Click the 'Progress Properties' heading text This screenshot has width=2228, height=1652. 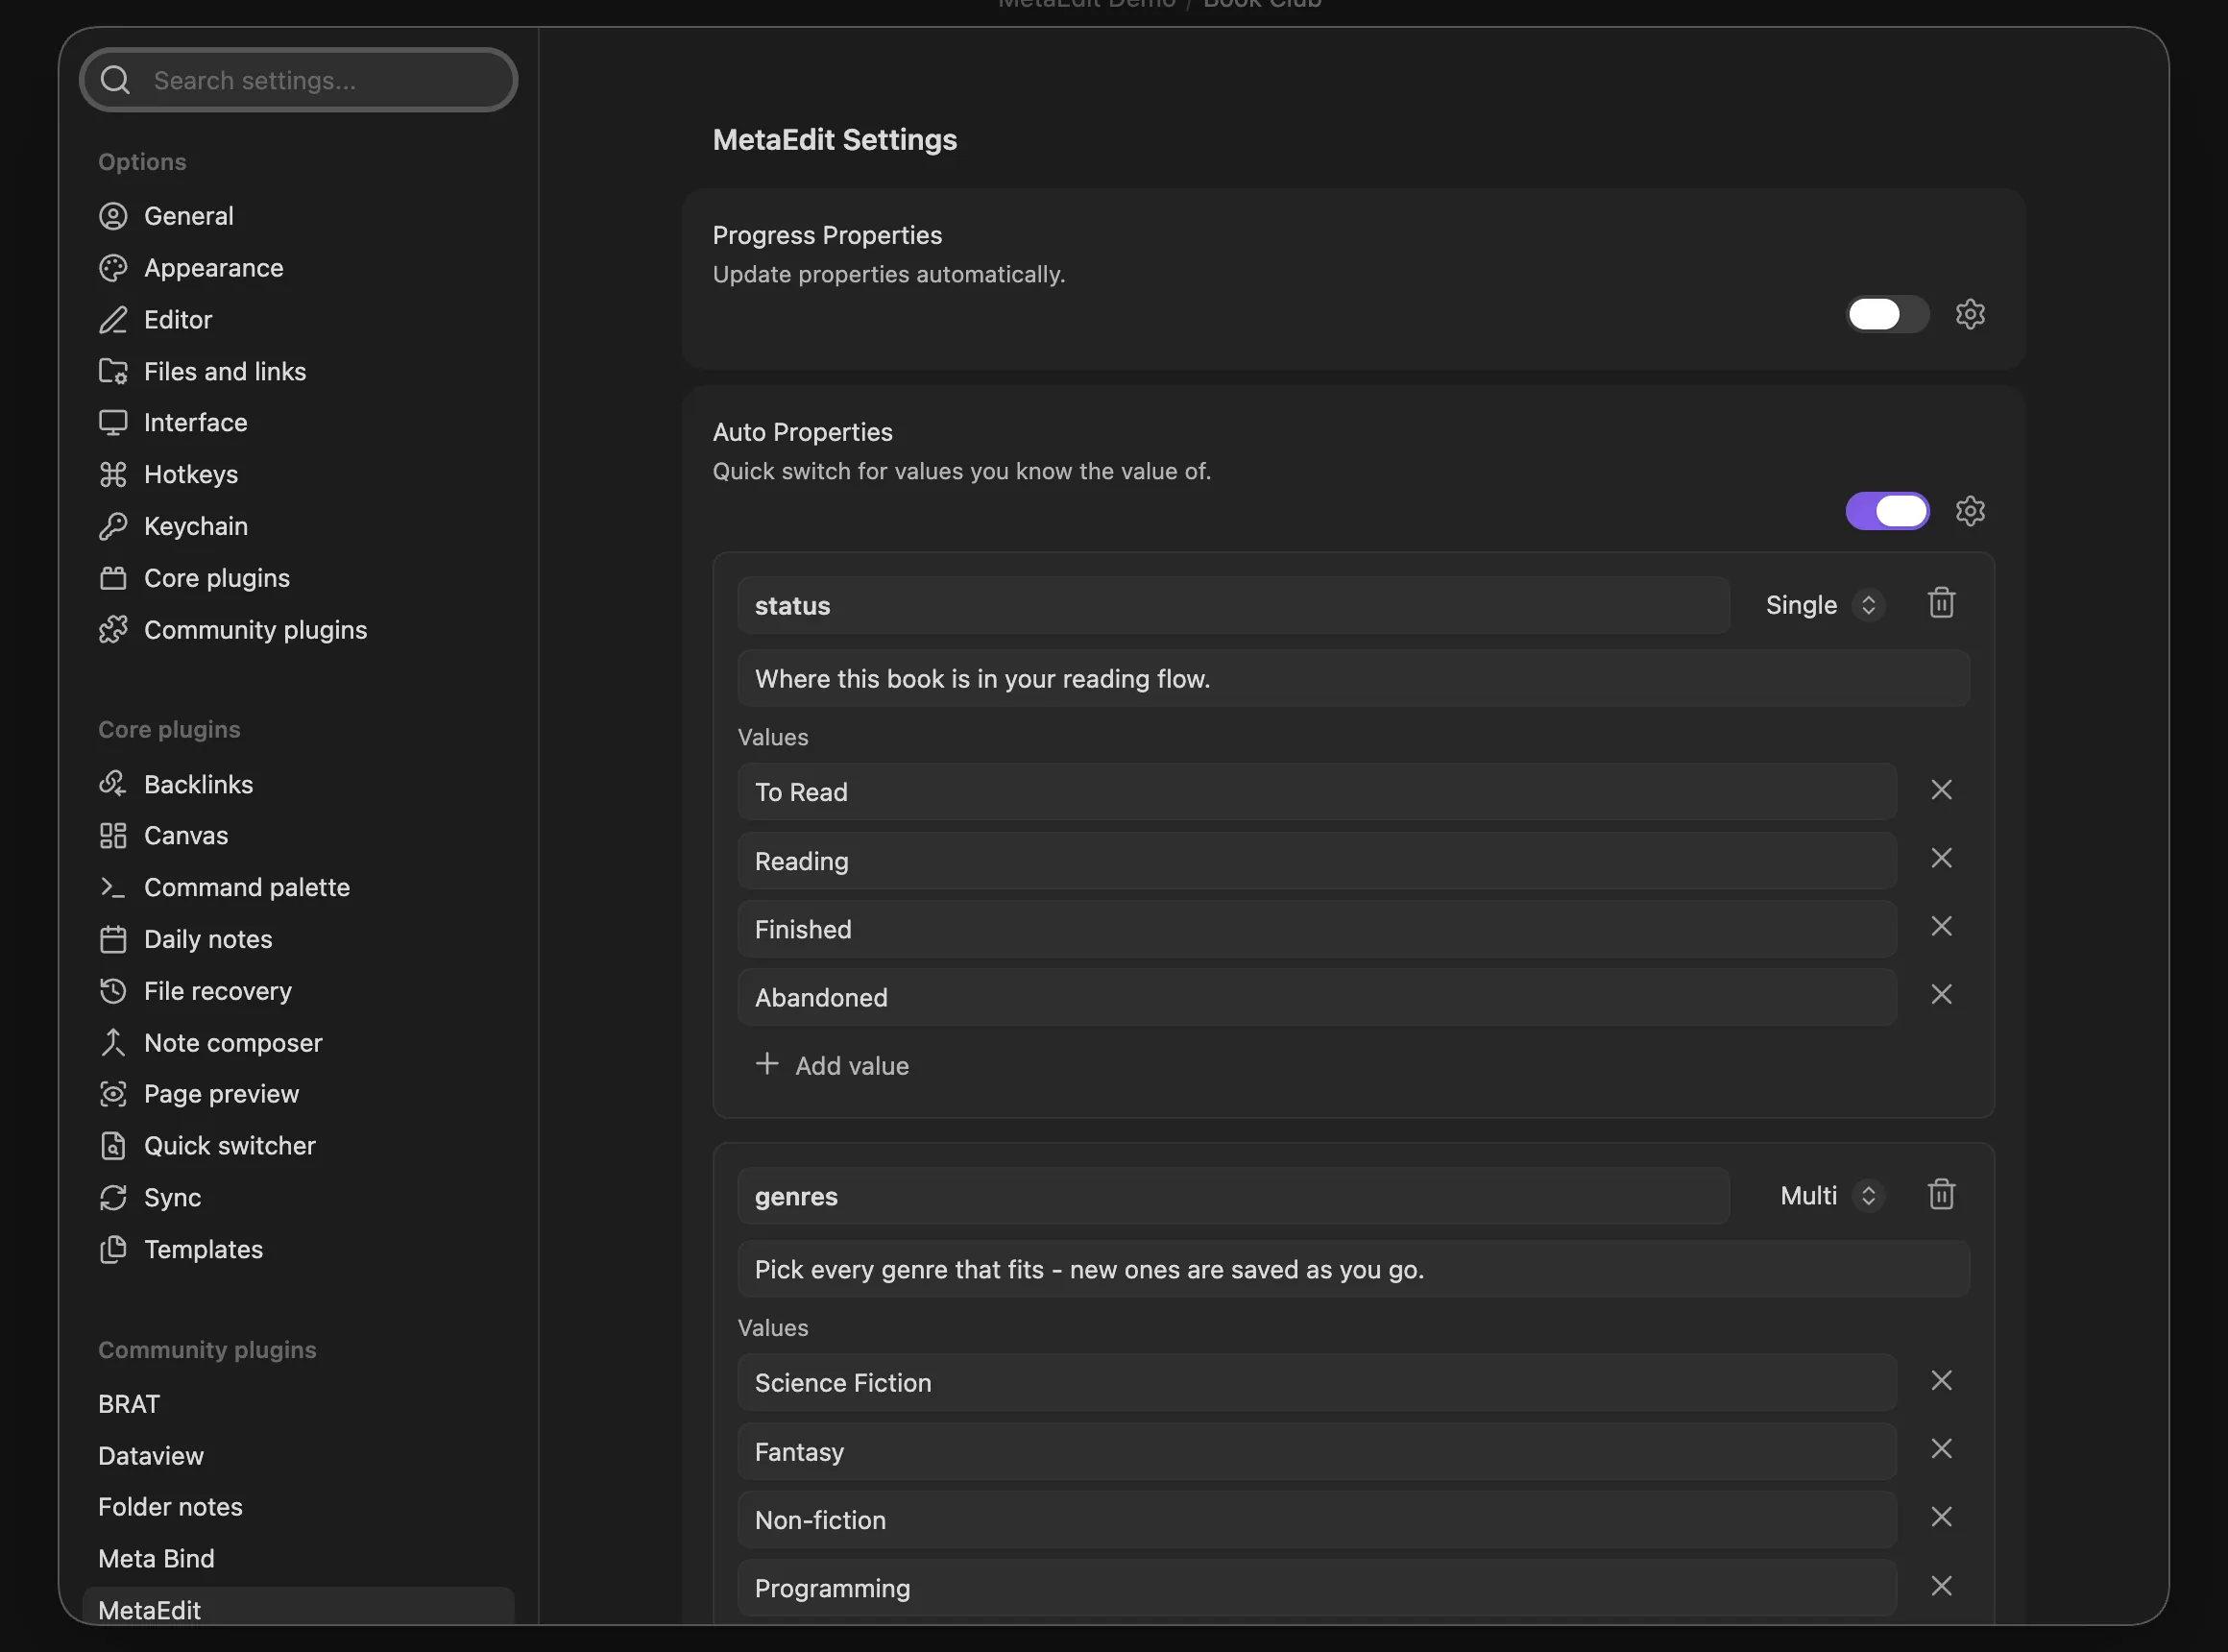point(827,235)
